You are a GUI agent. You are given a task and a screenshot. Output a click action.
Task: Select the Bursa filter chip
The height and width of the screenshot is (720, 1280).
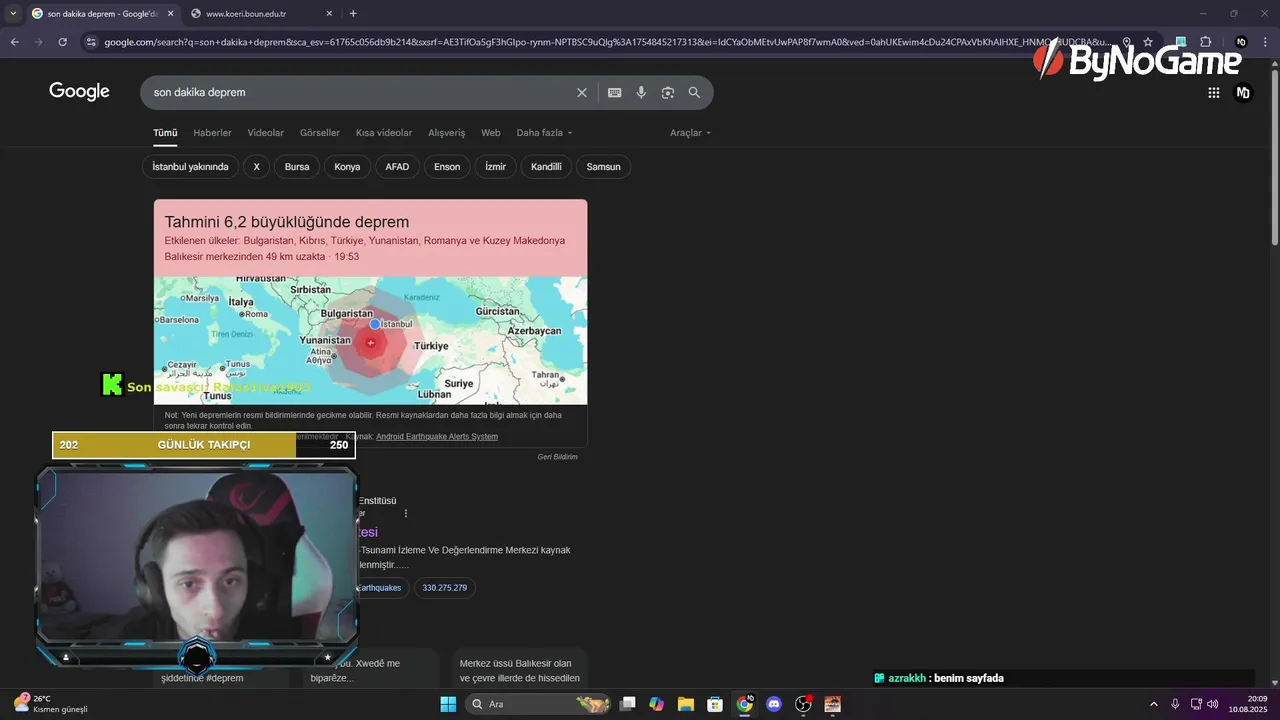coord(297,167)
